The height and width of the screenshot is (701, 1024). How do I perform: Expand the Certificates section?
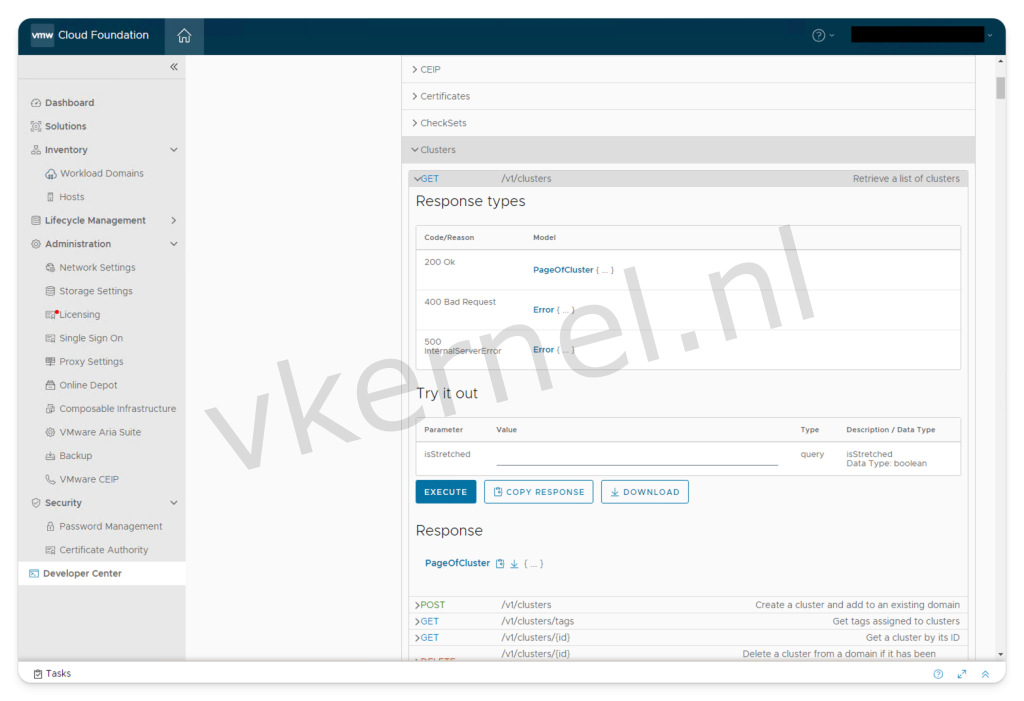click(x=447, y=96)
